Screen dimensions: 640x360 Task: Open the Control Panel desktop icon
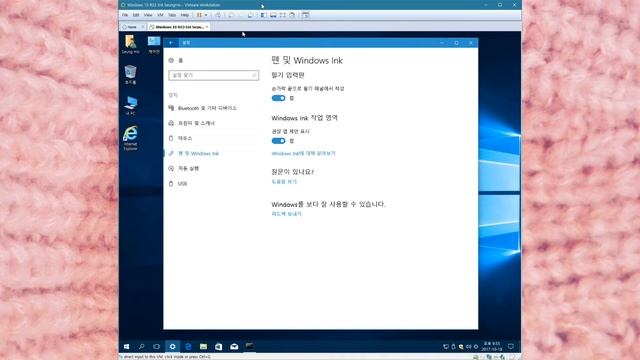click(154, 44)
